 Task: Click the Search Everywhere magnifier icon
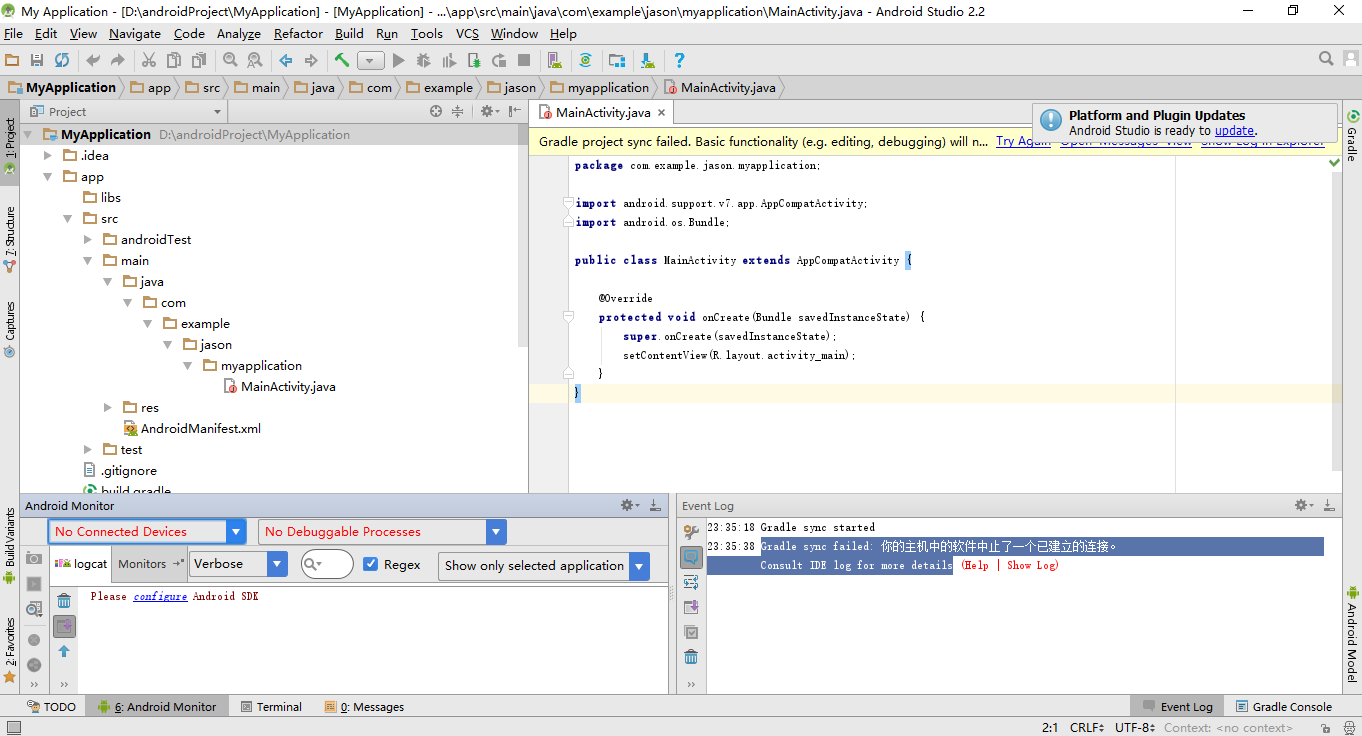pos(1326,59)
